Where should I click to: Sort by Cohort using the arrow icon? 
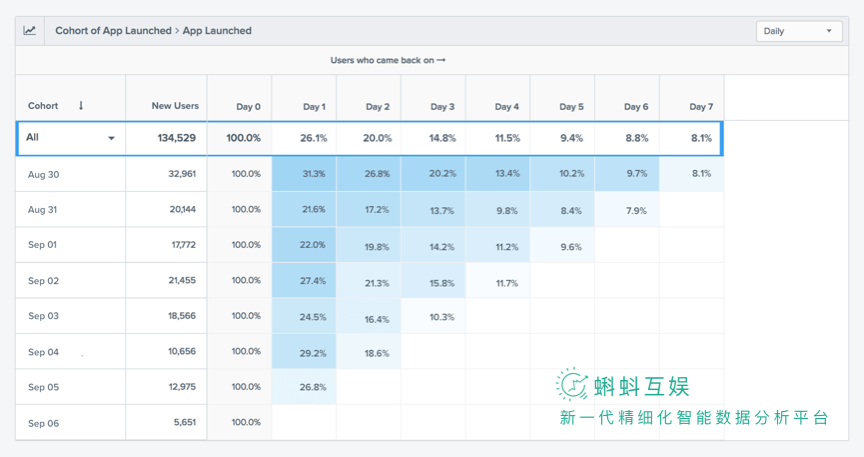coord(81,105)
